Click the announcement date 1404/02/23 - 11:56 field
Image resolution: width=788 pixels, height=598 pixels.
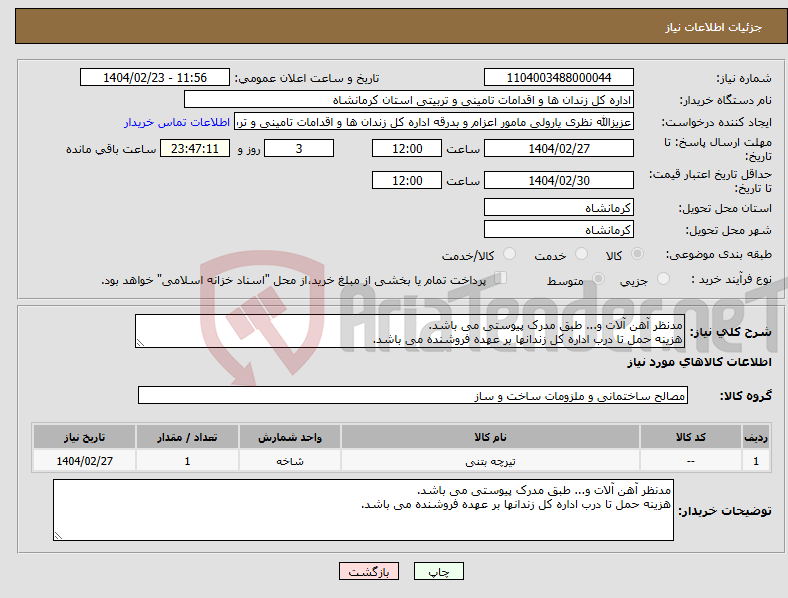155,77
